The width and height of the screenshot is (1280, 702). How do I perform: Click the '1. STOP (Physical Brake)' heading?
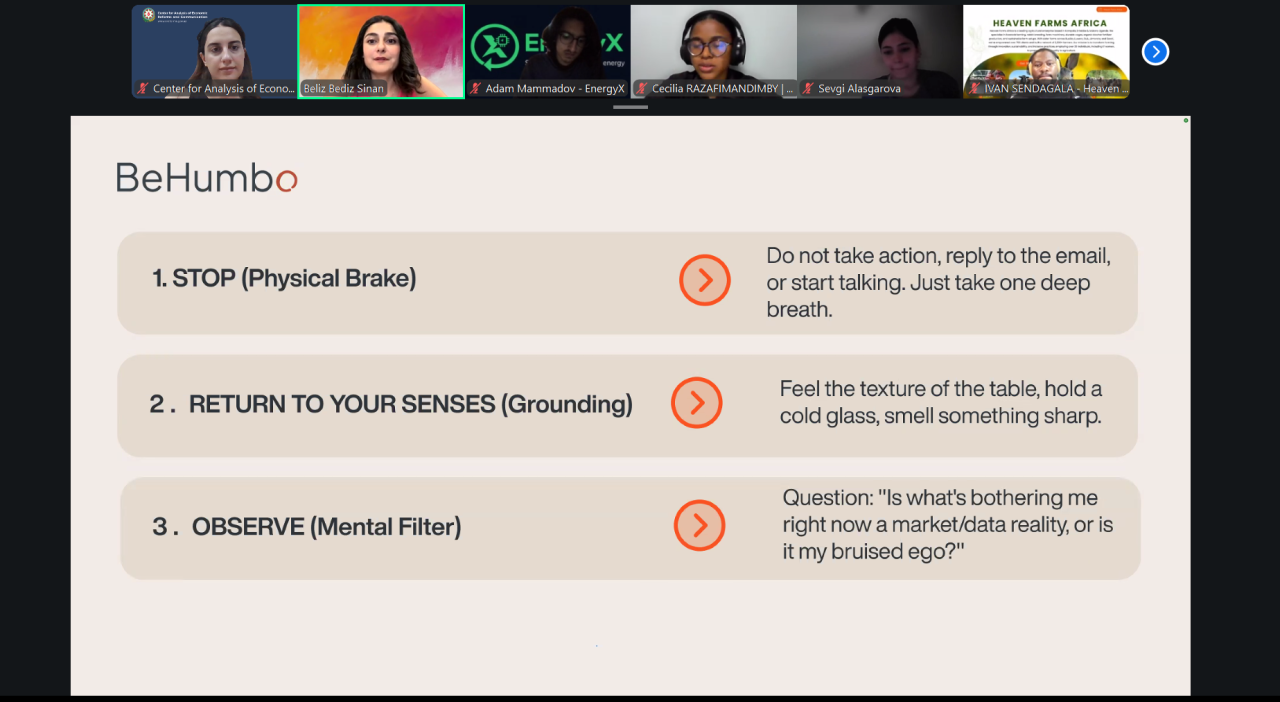284,278
